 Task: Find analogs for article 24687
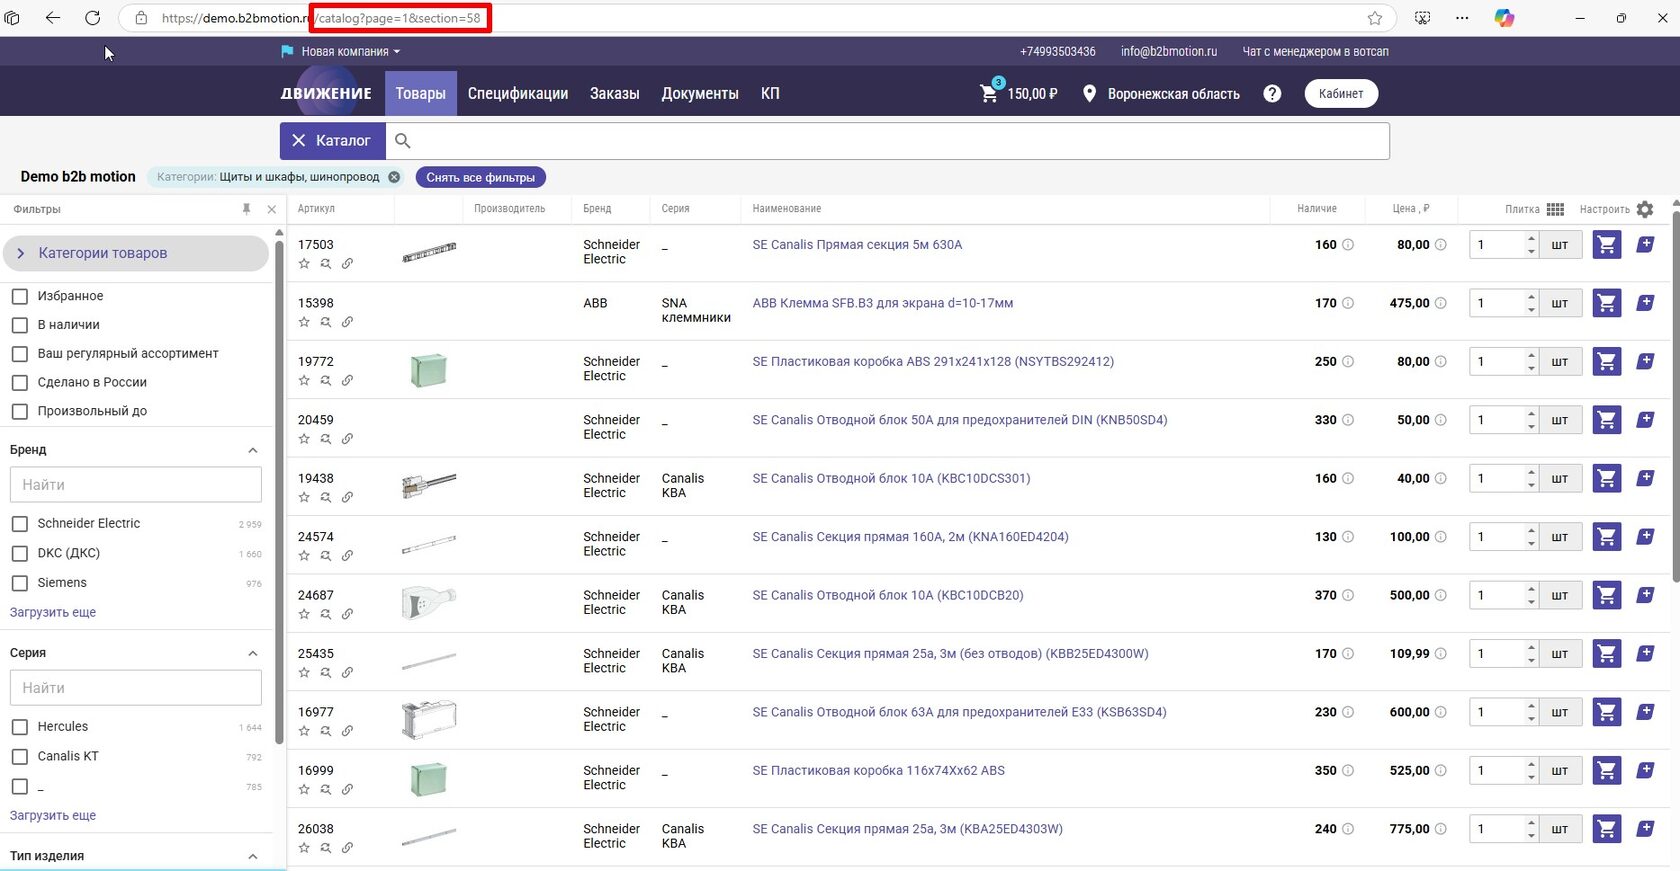(325, 614)
